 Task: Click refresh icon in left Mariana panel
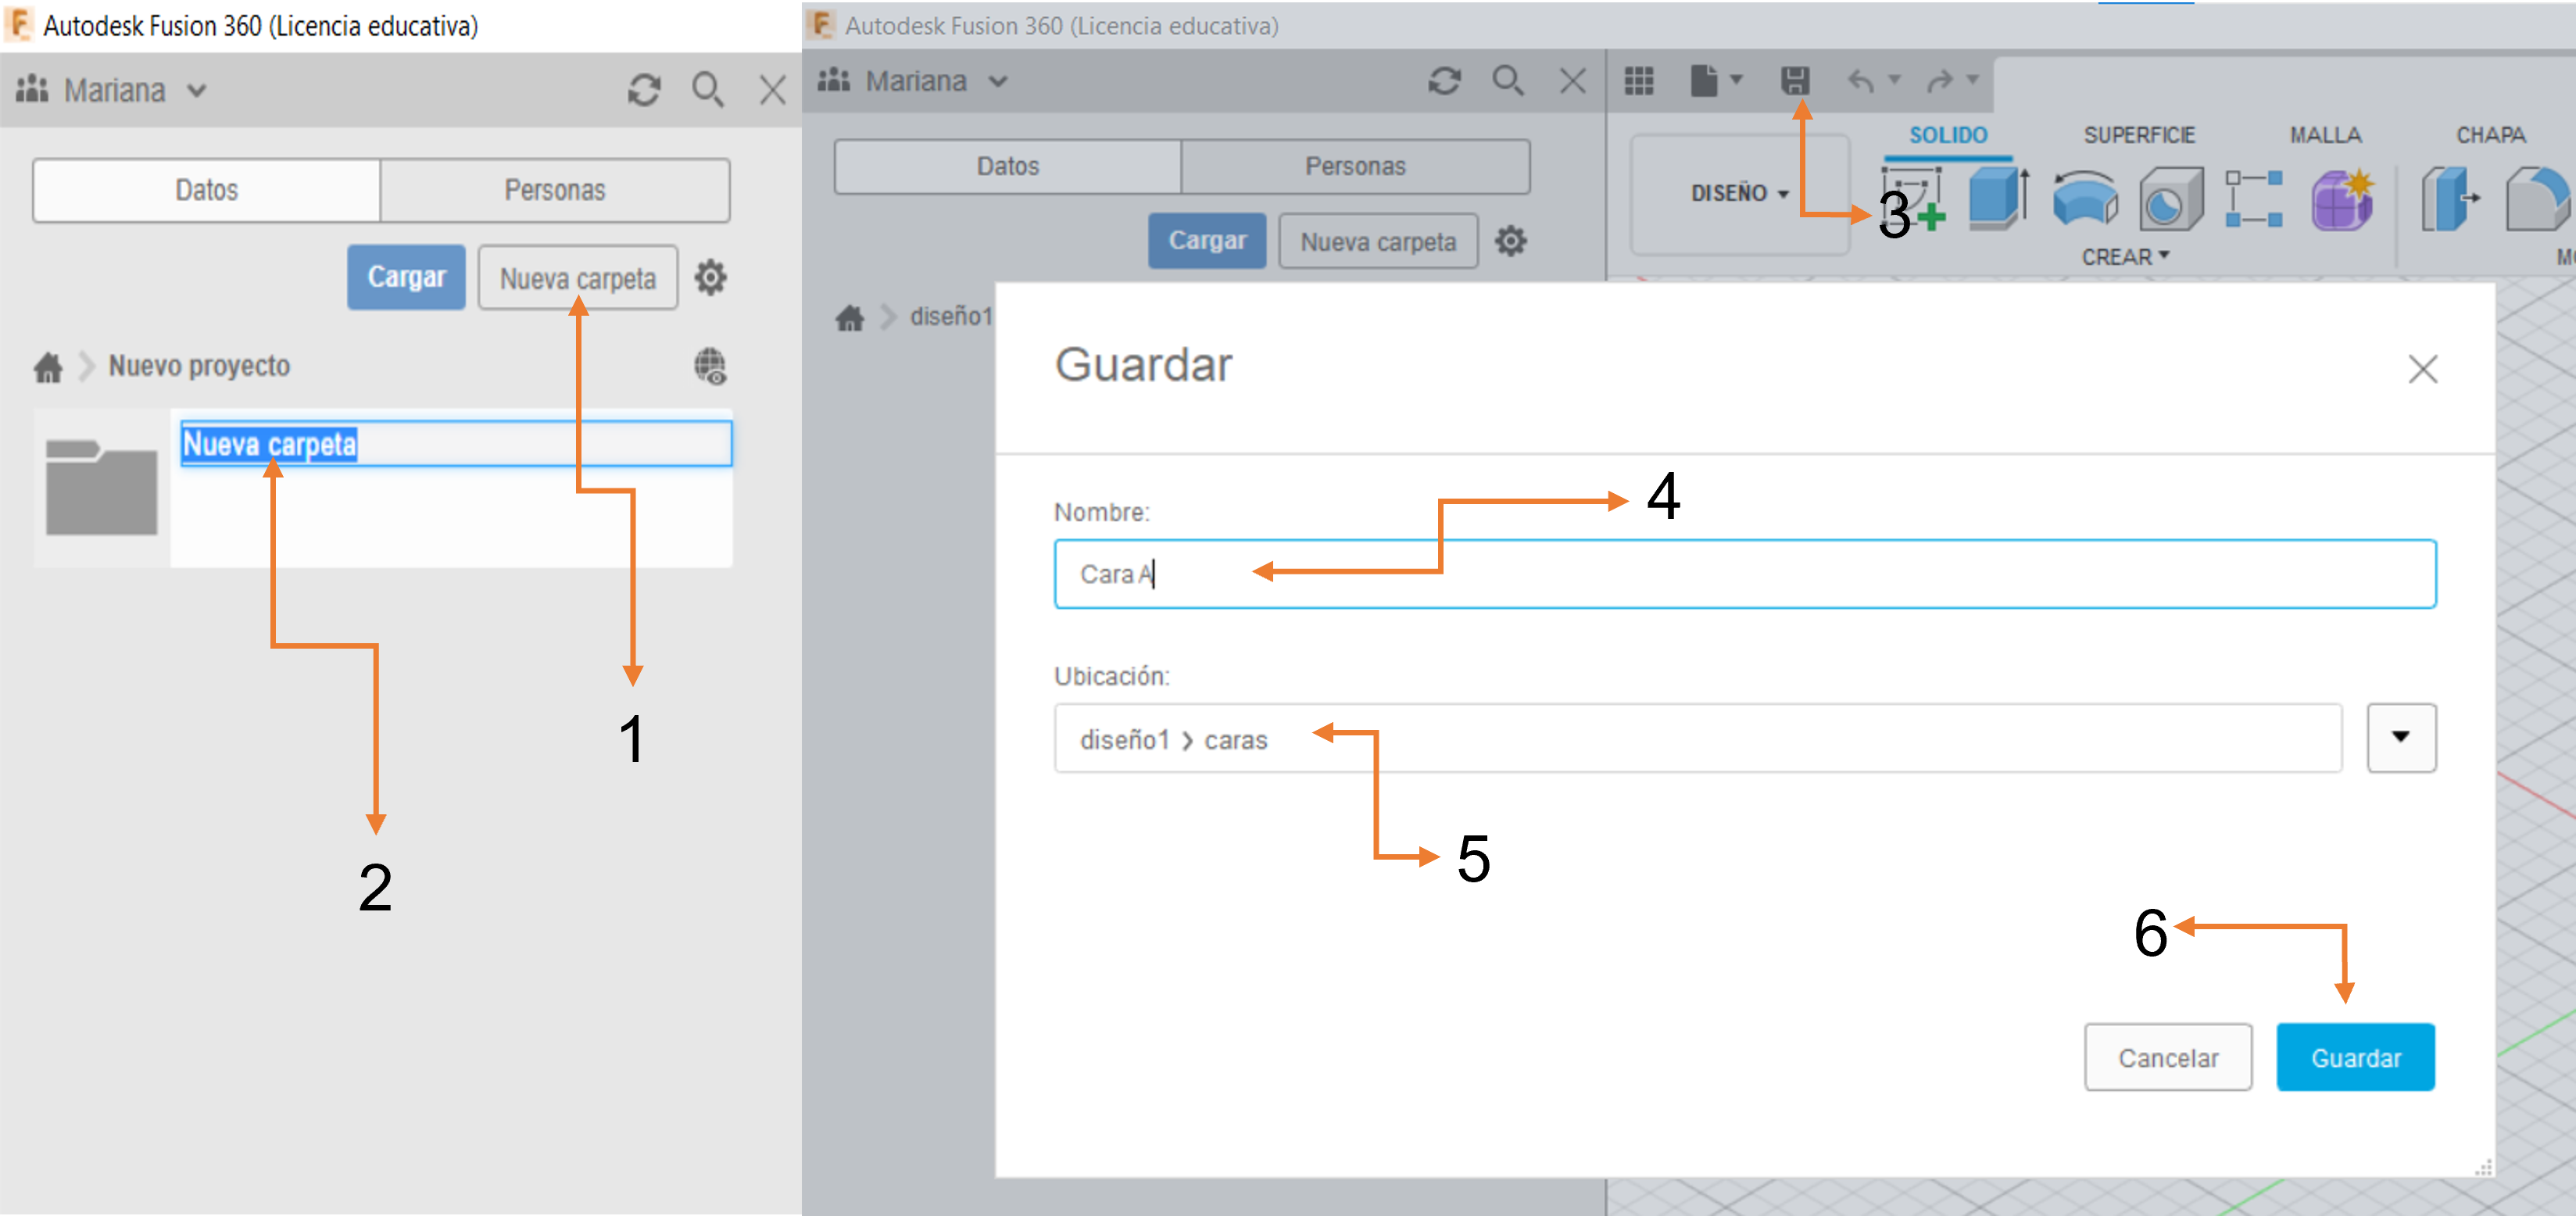[644, 90]
